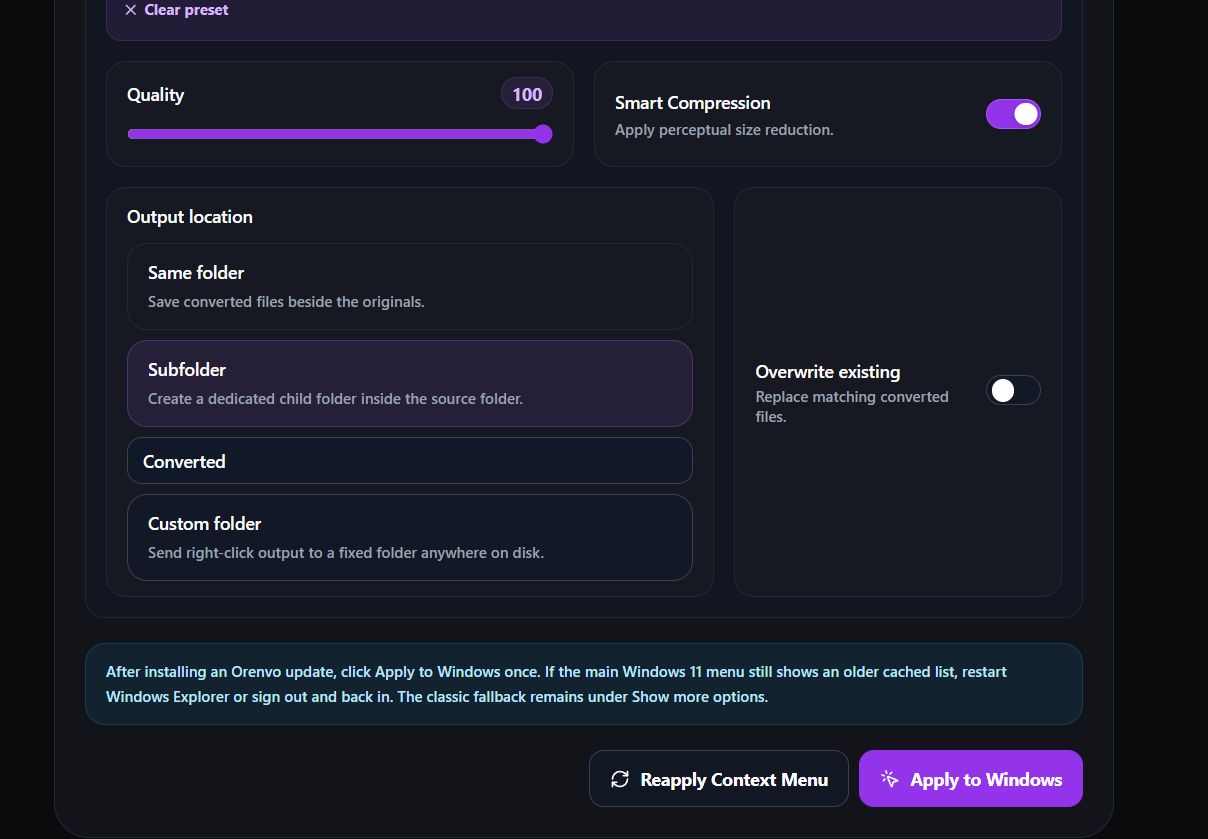This screenshot has width=1208, height=839.
Task: Click the Output location heading
Action: tap(190, 217)
